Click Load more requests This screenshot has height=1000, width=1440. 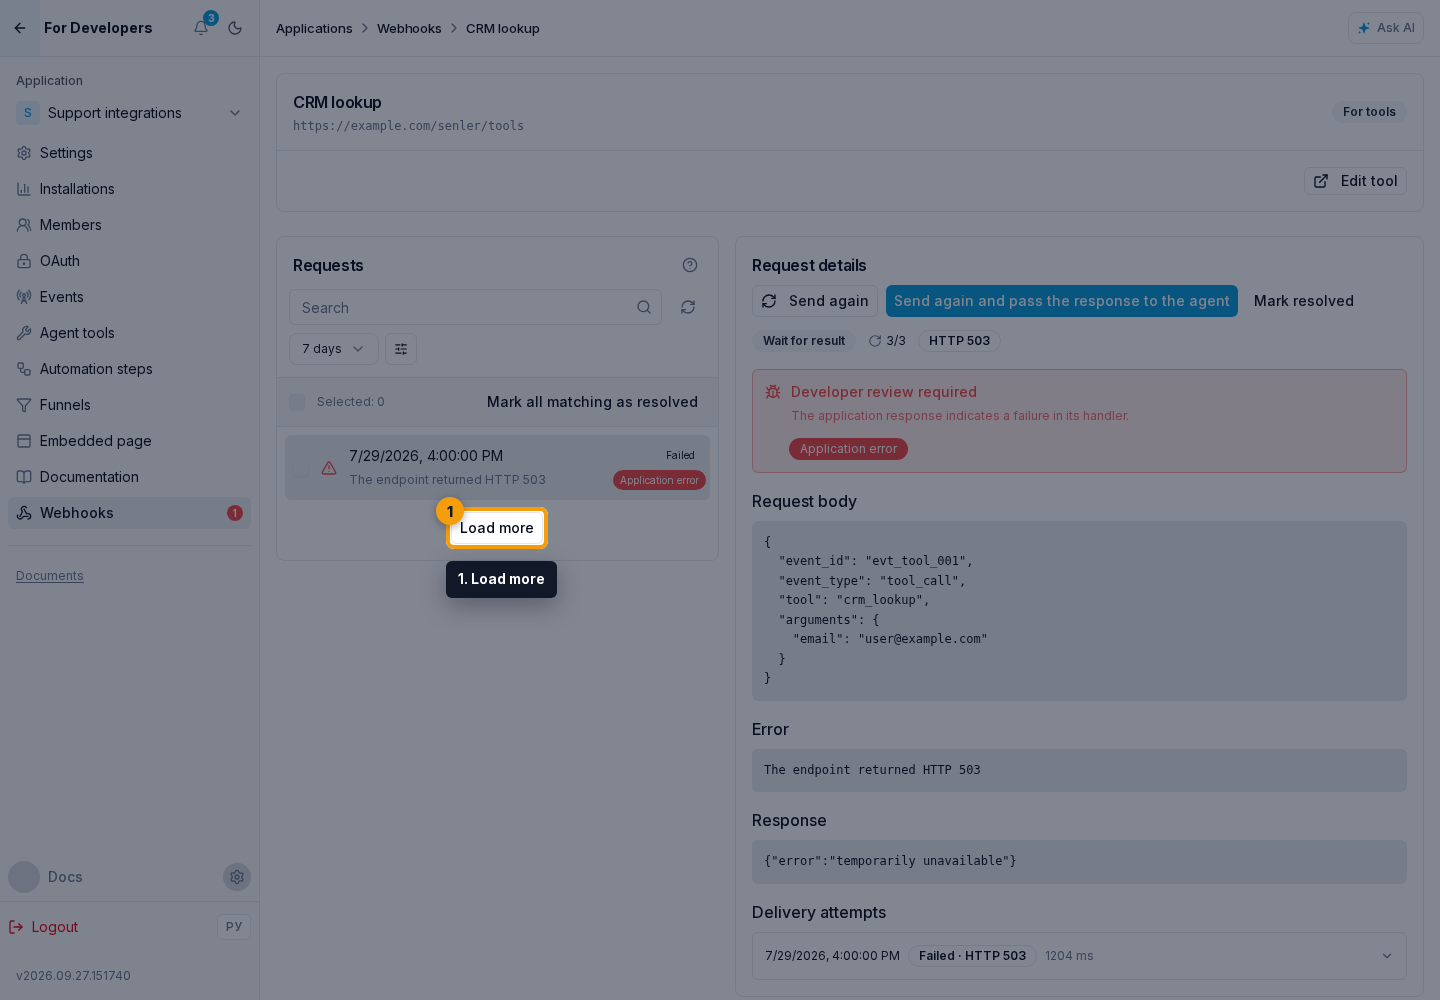click(497, 528)
